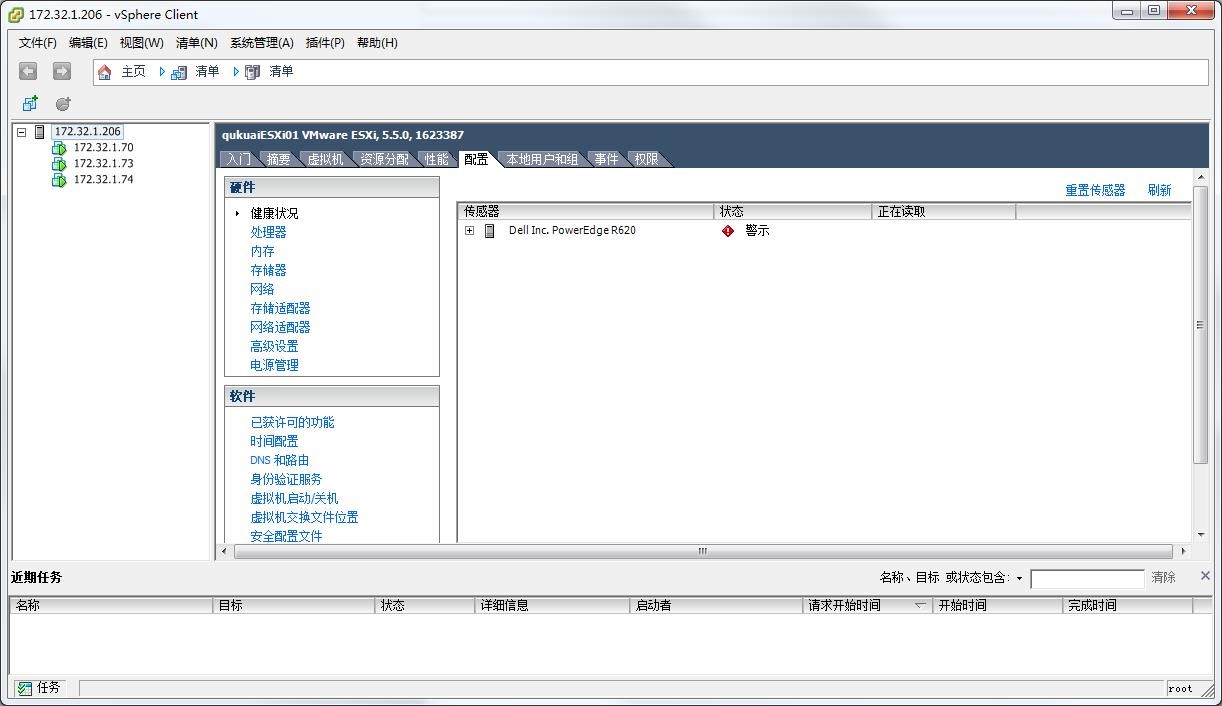This screenshot has width=1222, height=706.
Task: Open the 视图(W) menu
Action: (141, 43)
